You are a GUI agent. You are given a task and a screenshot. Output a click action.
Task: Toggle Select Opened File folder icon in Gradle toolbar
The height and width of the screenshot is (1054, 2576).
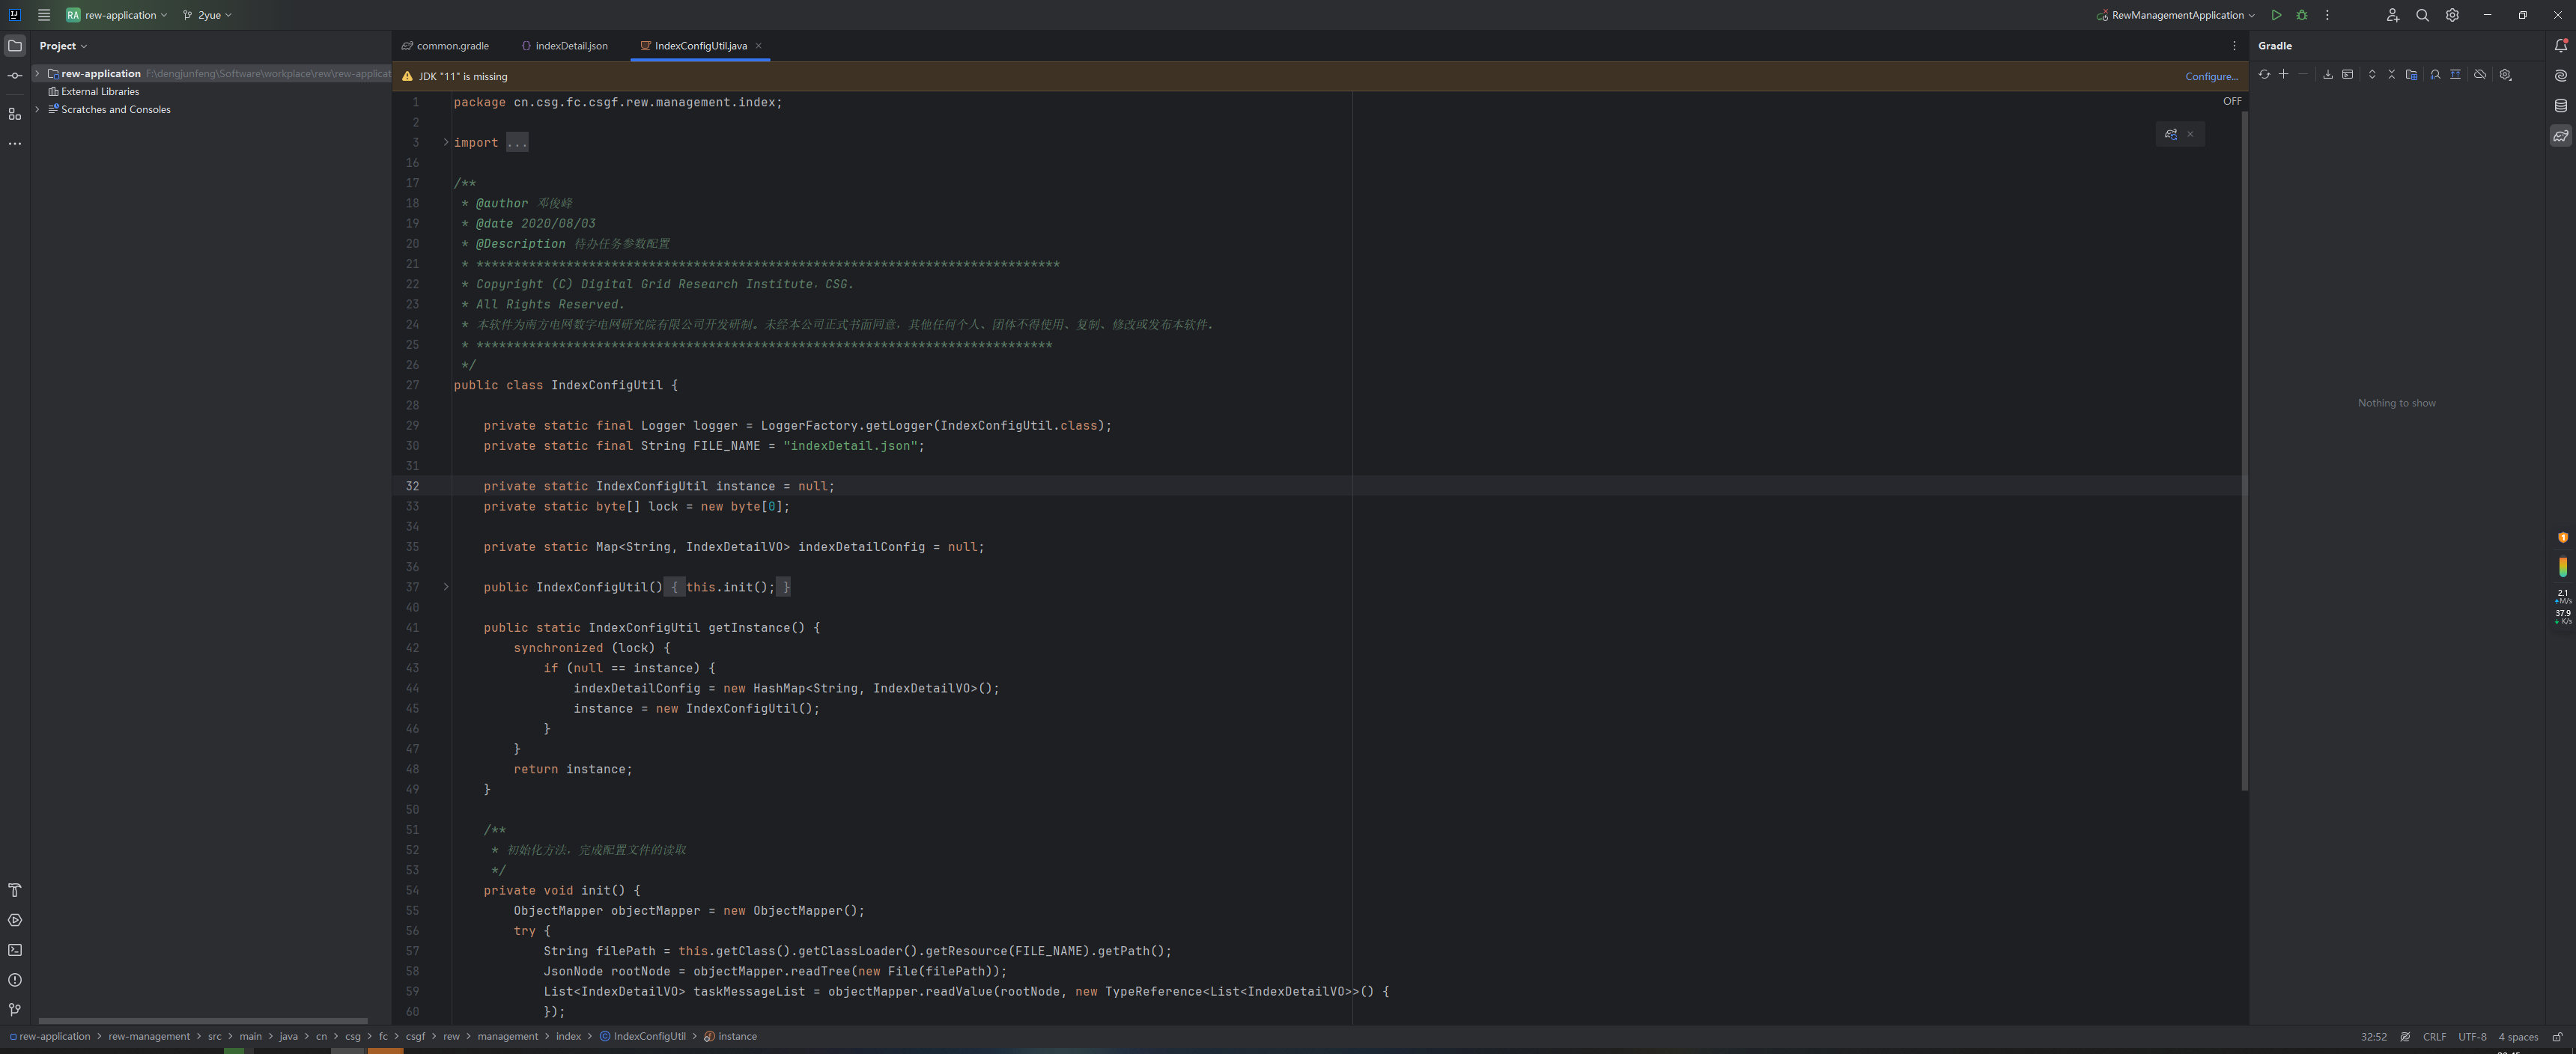pyautogui.click(x=2412, y=75)
